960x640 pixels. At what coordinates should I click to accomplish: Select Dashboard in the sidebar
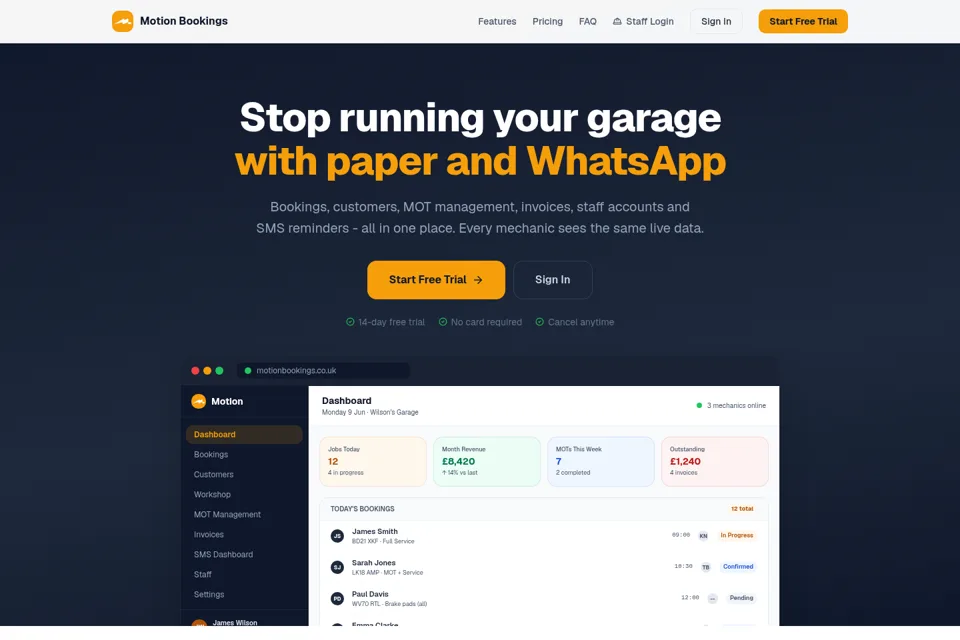pyautogui.click(x=244, y=434)
